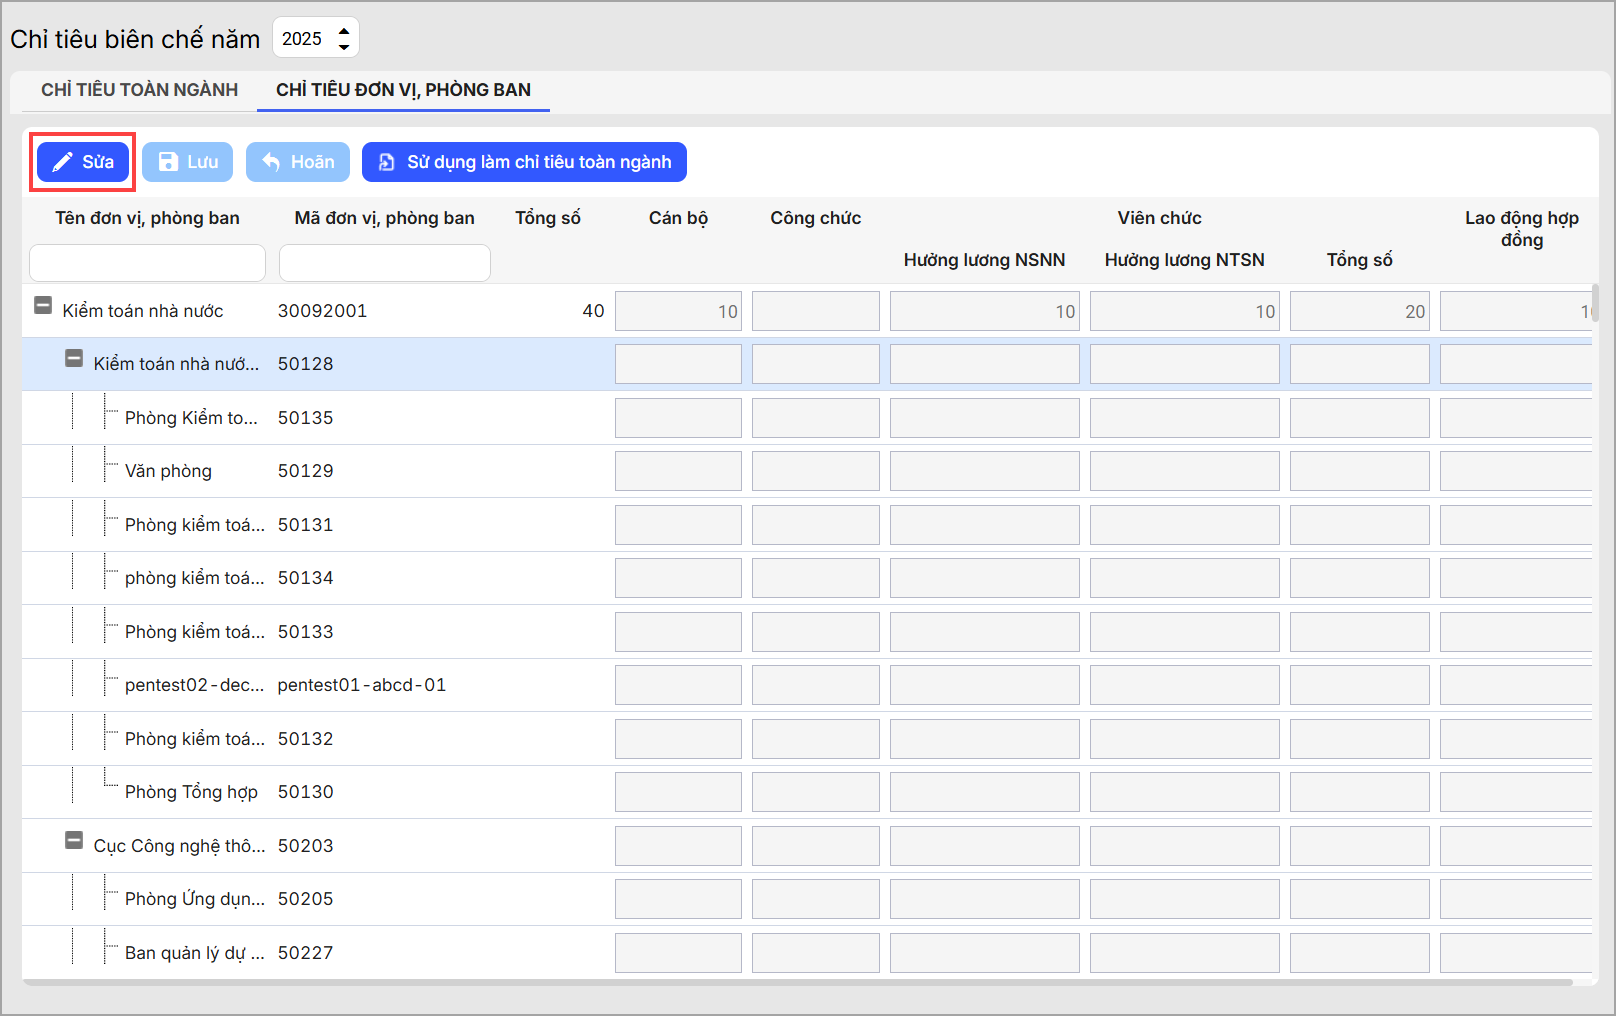Click the Cán bộ cell for Kiểm toán nhà nước
The width and height of the screenshot is (1616, 1016).
tap(678, 311)
